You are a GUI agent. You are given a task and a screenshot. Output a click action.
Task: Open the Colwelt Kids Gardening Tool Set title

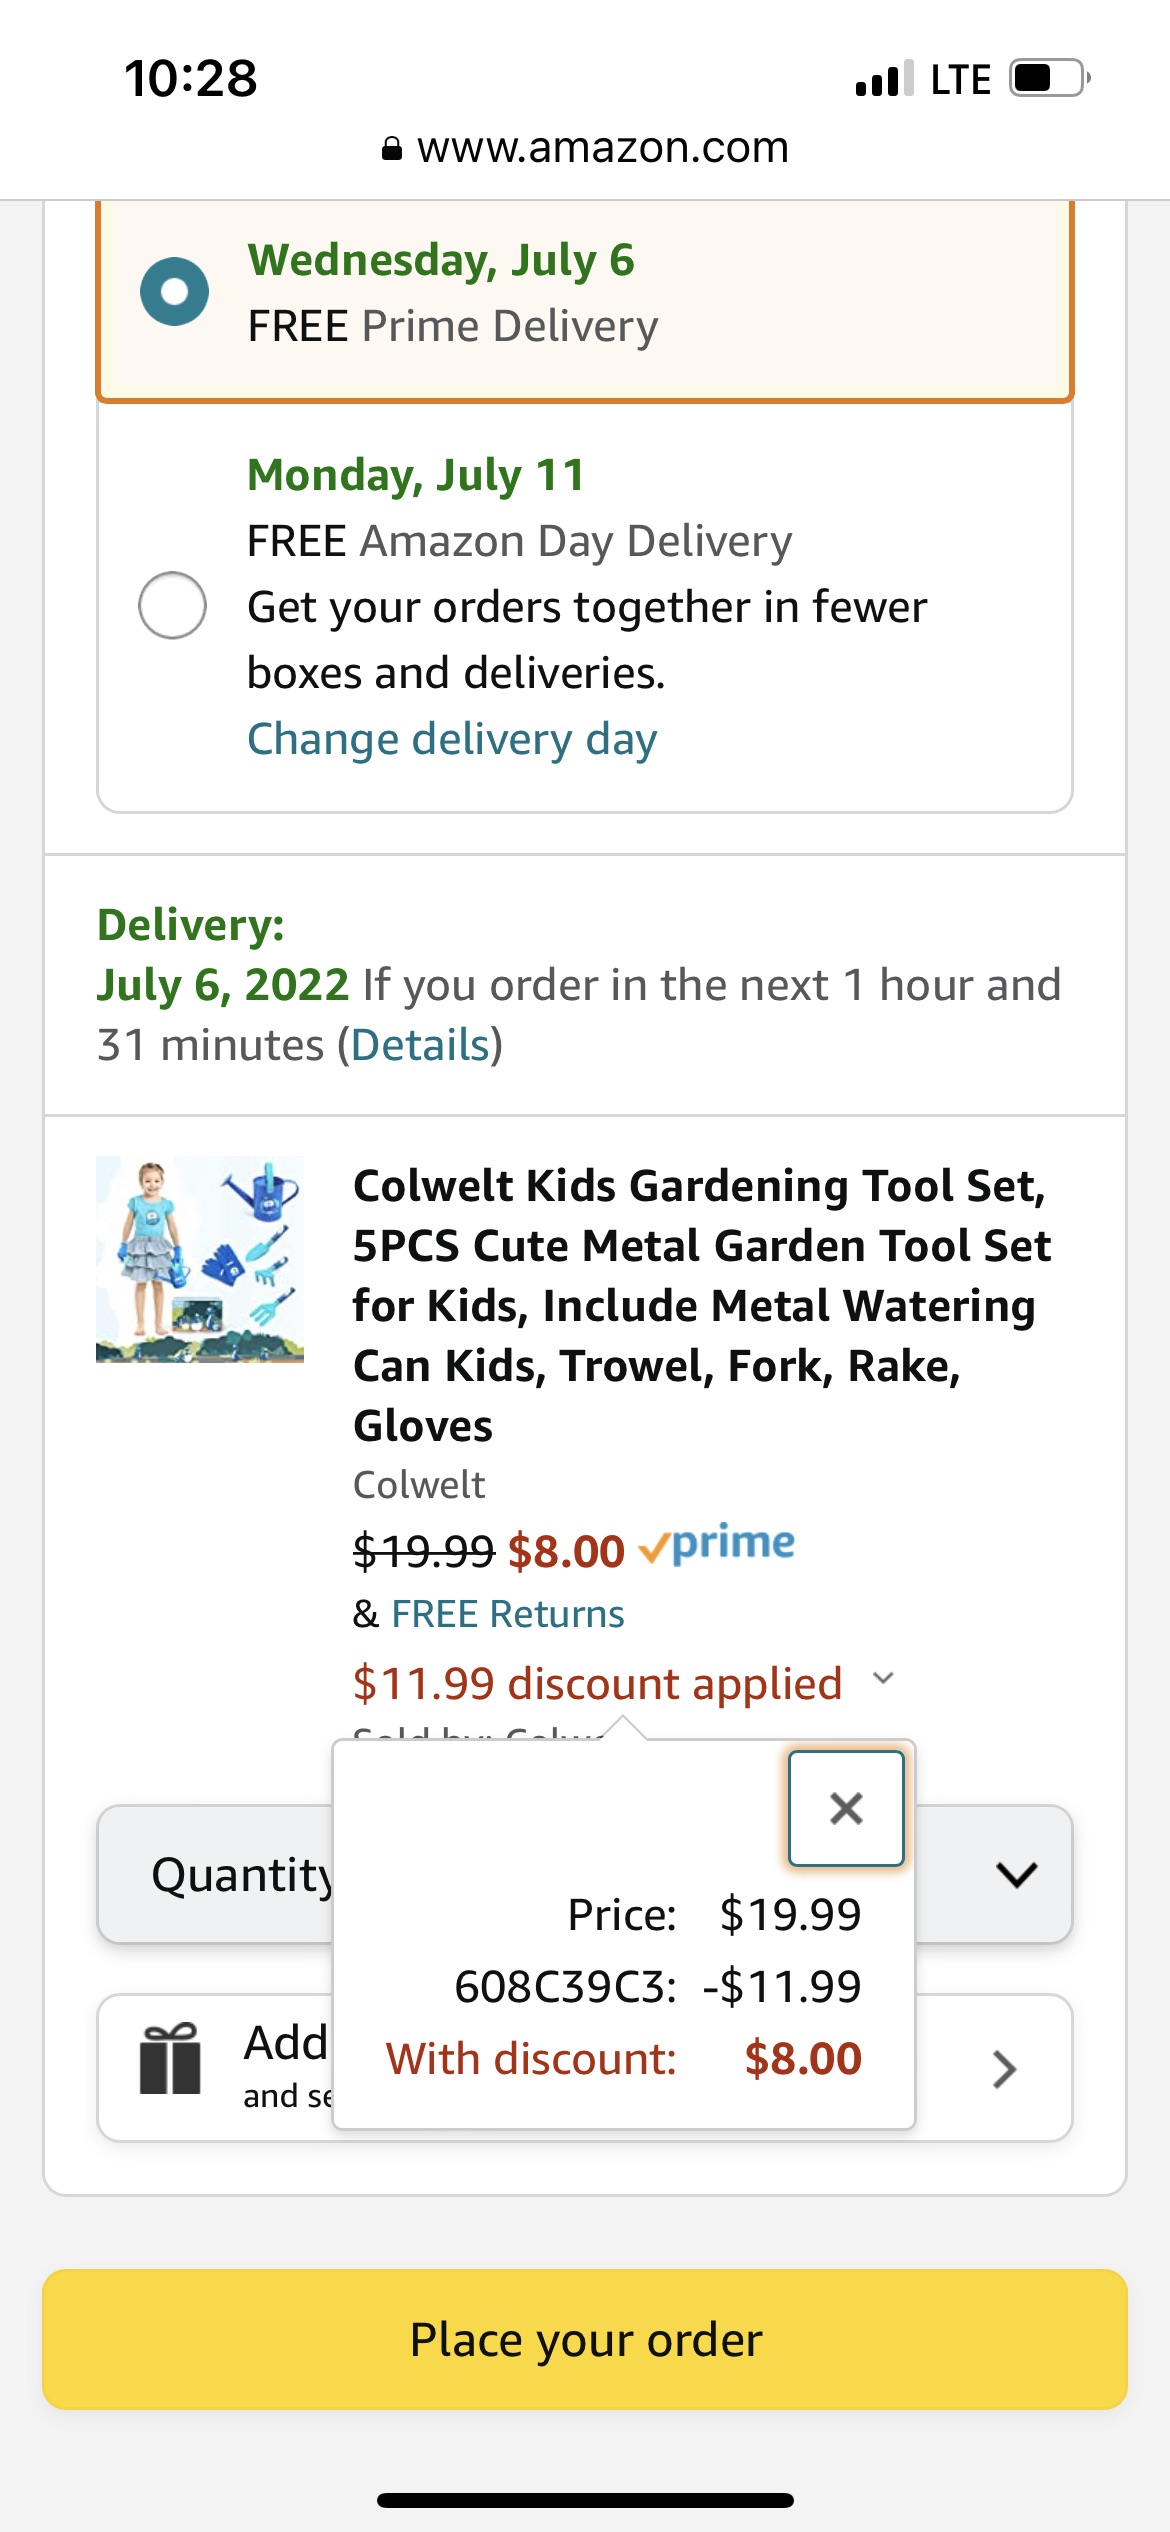coord(702,1304)
